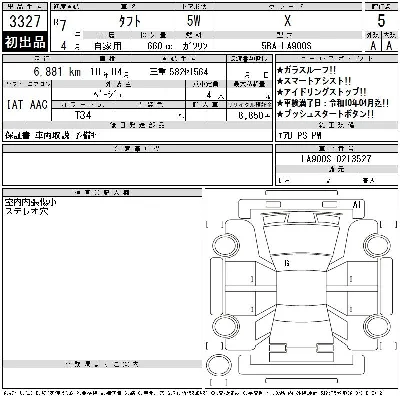
Task: Click the fuel type ガソリン
Action: point(195,46)
